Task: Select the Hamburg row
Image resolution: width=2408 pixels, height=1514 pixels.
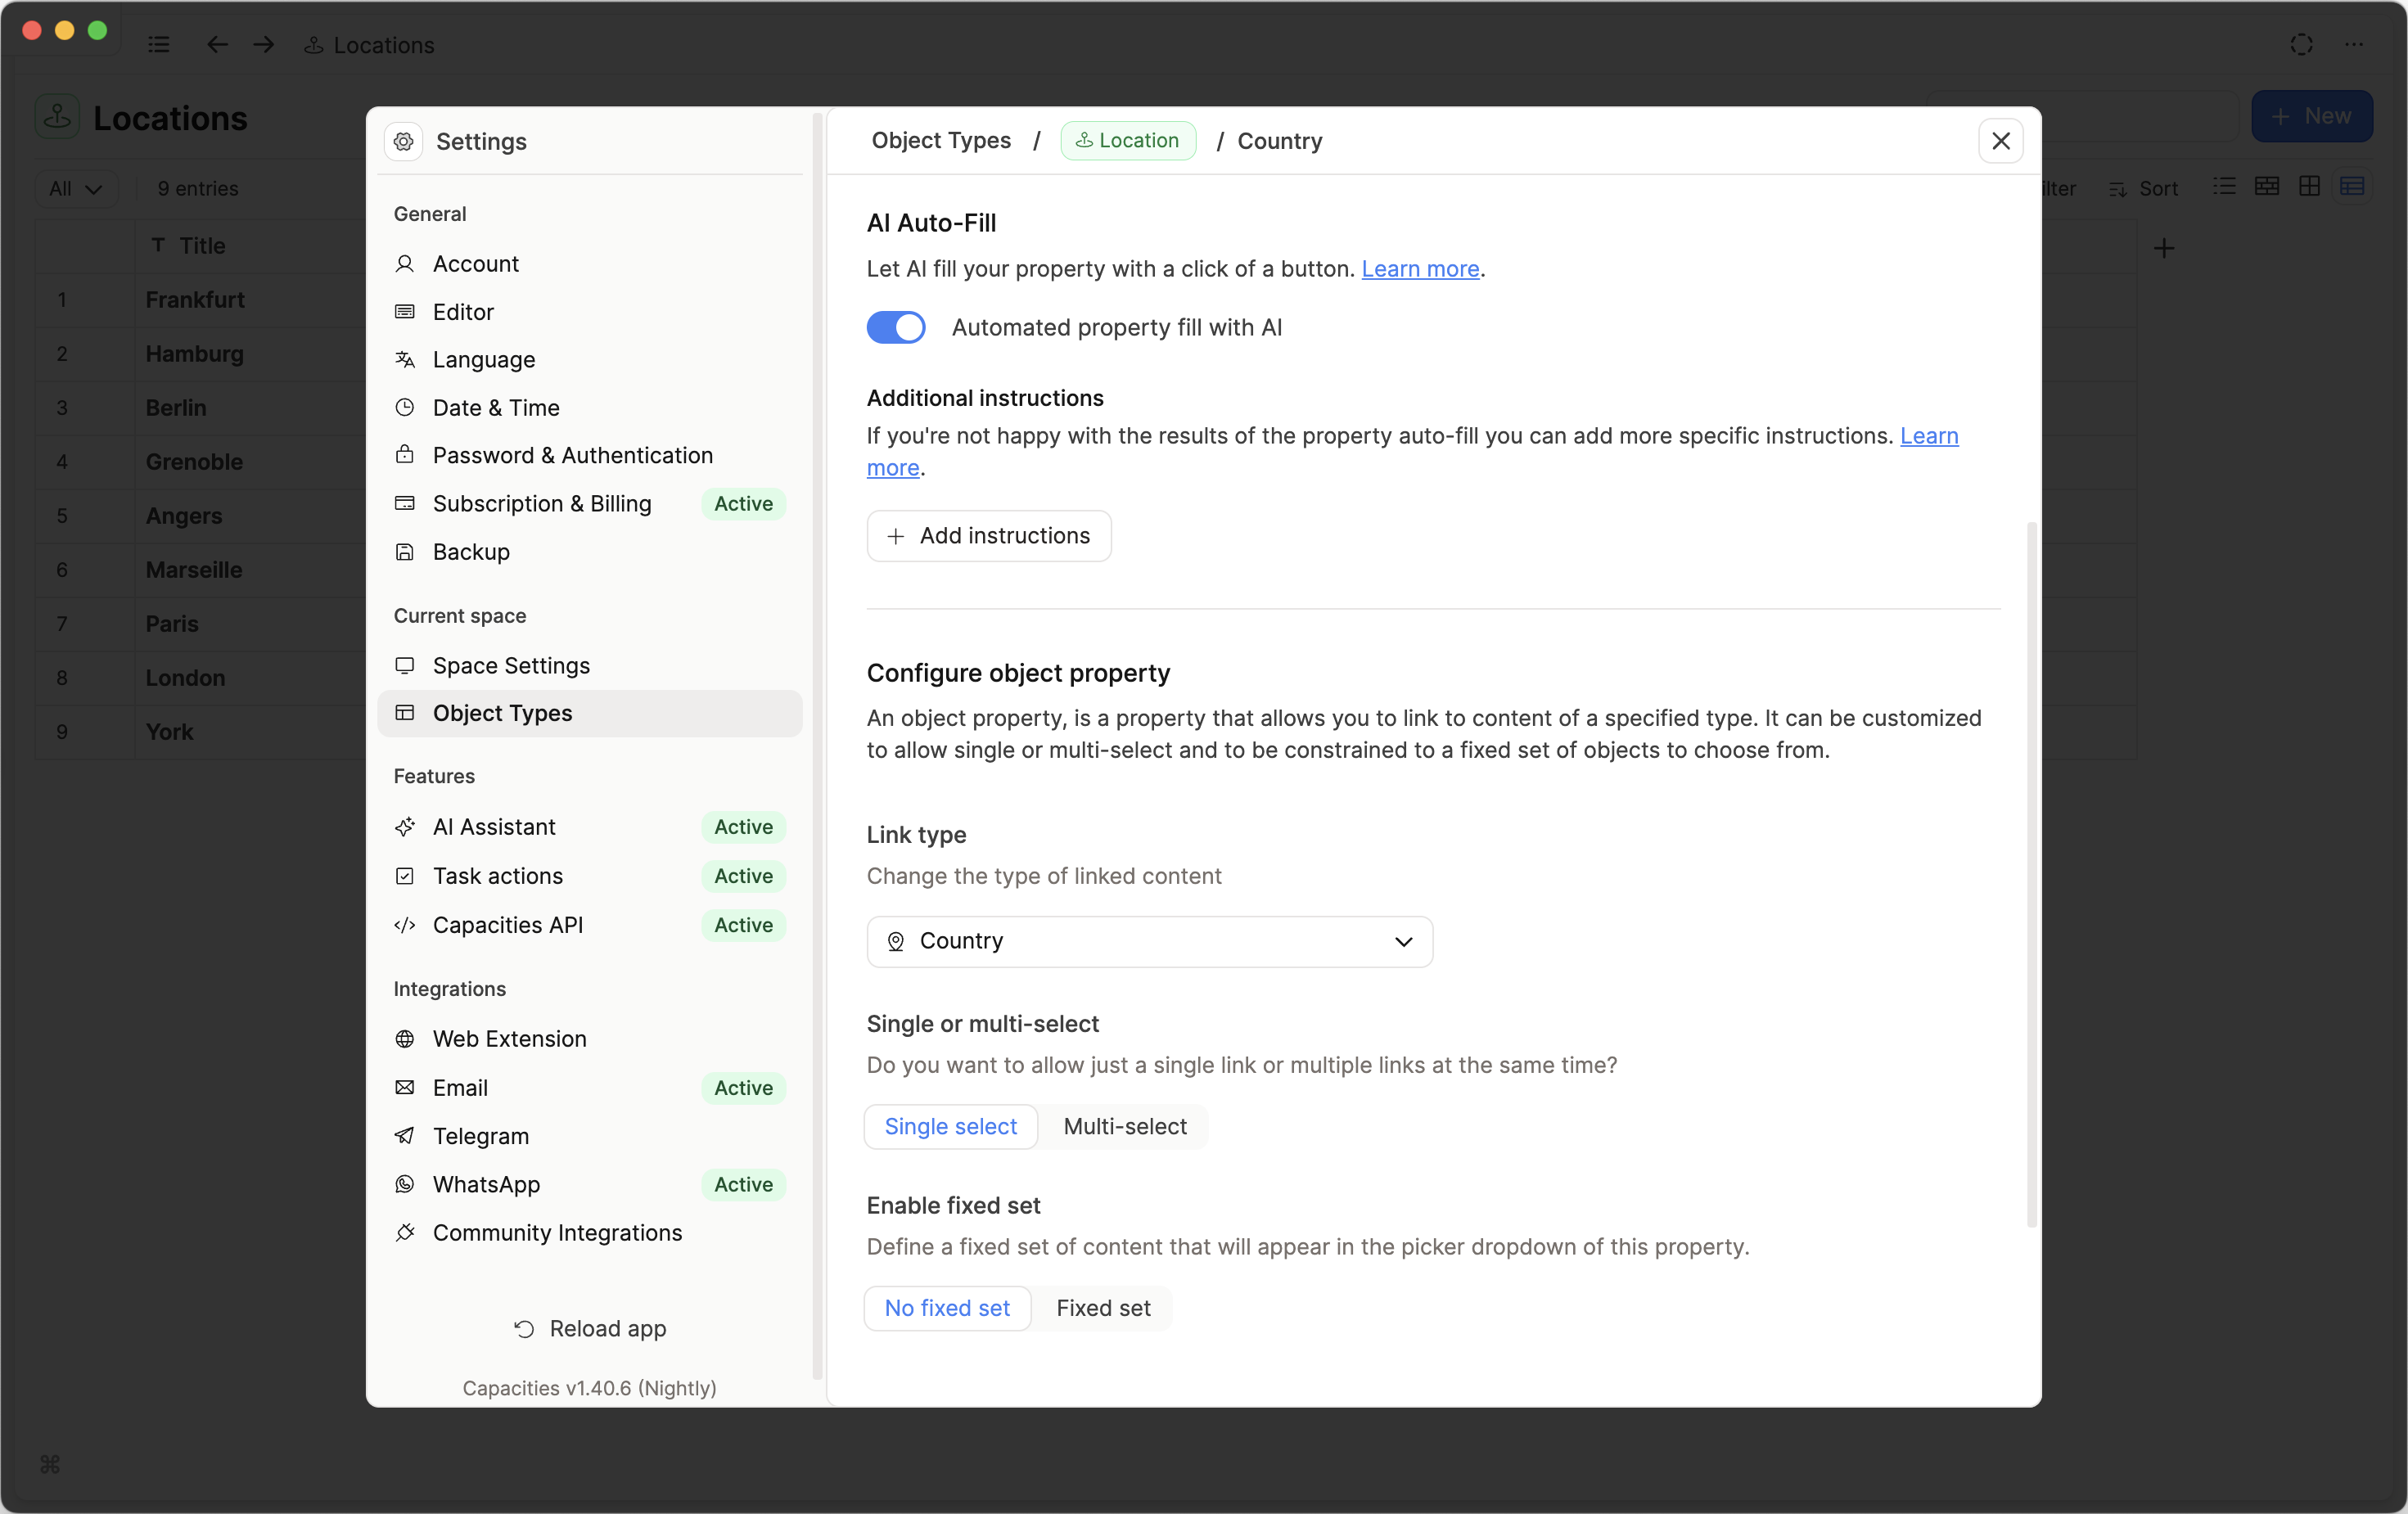Action: 195,354
